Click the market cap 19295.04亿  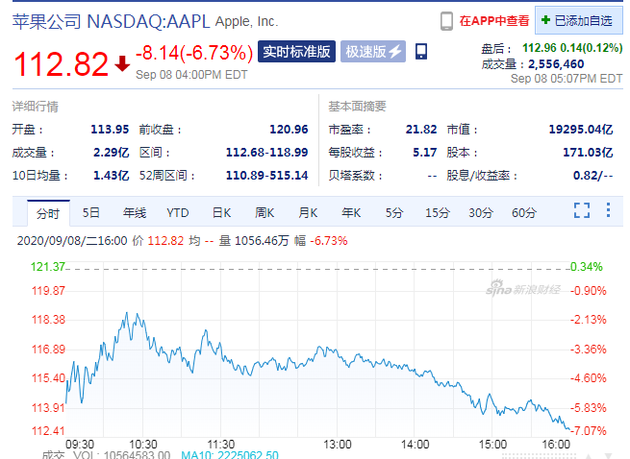pos(581,129)
